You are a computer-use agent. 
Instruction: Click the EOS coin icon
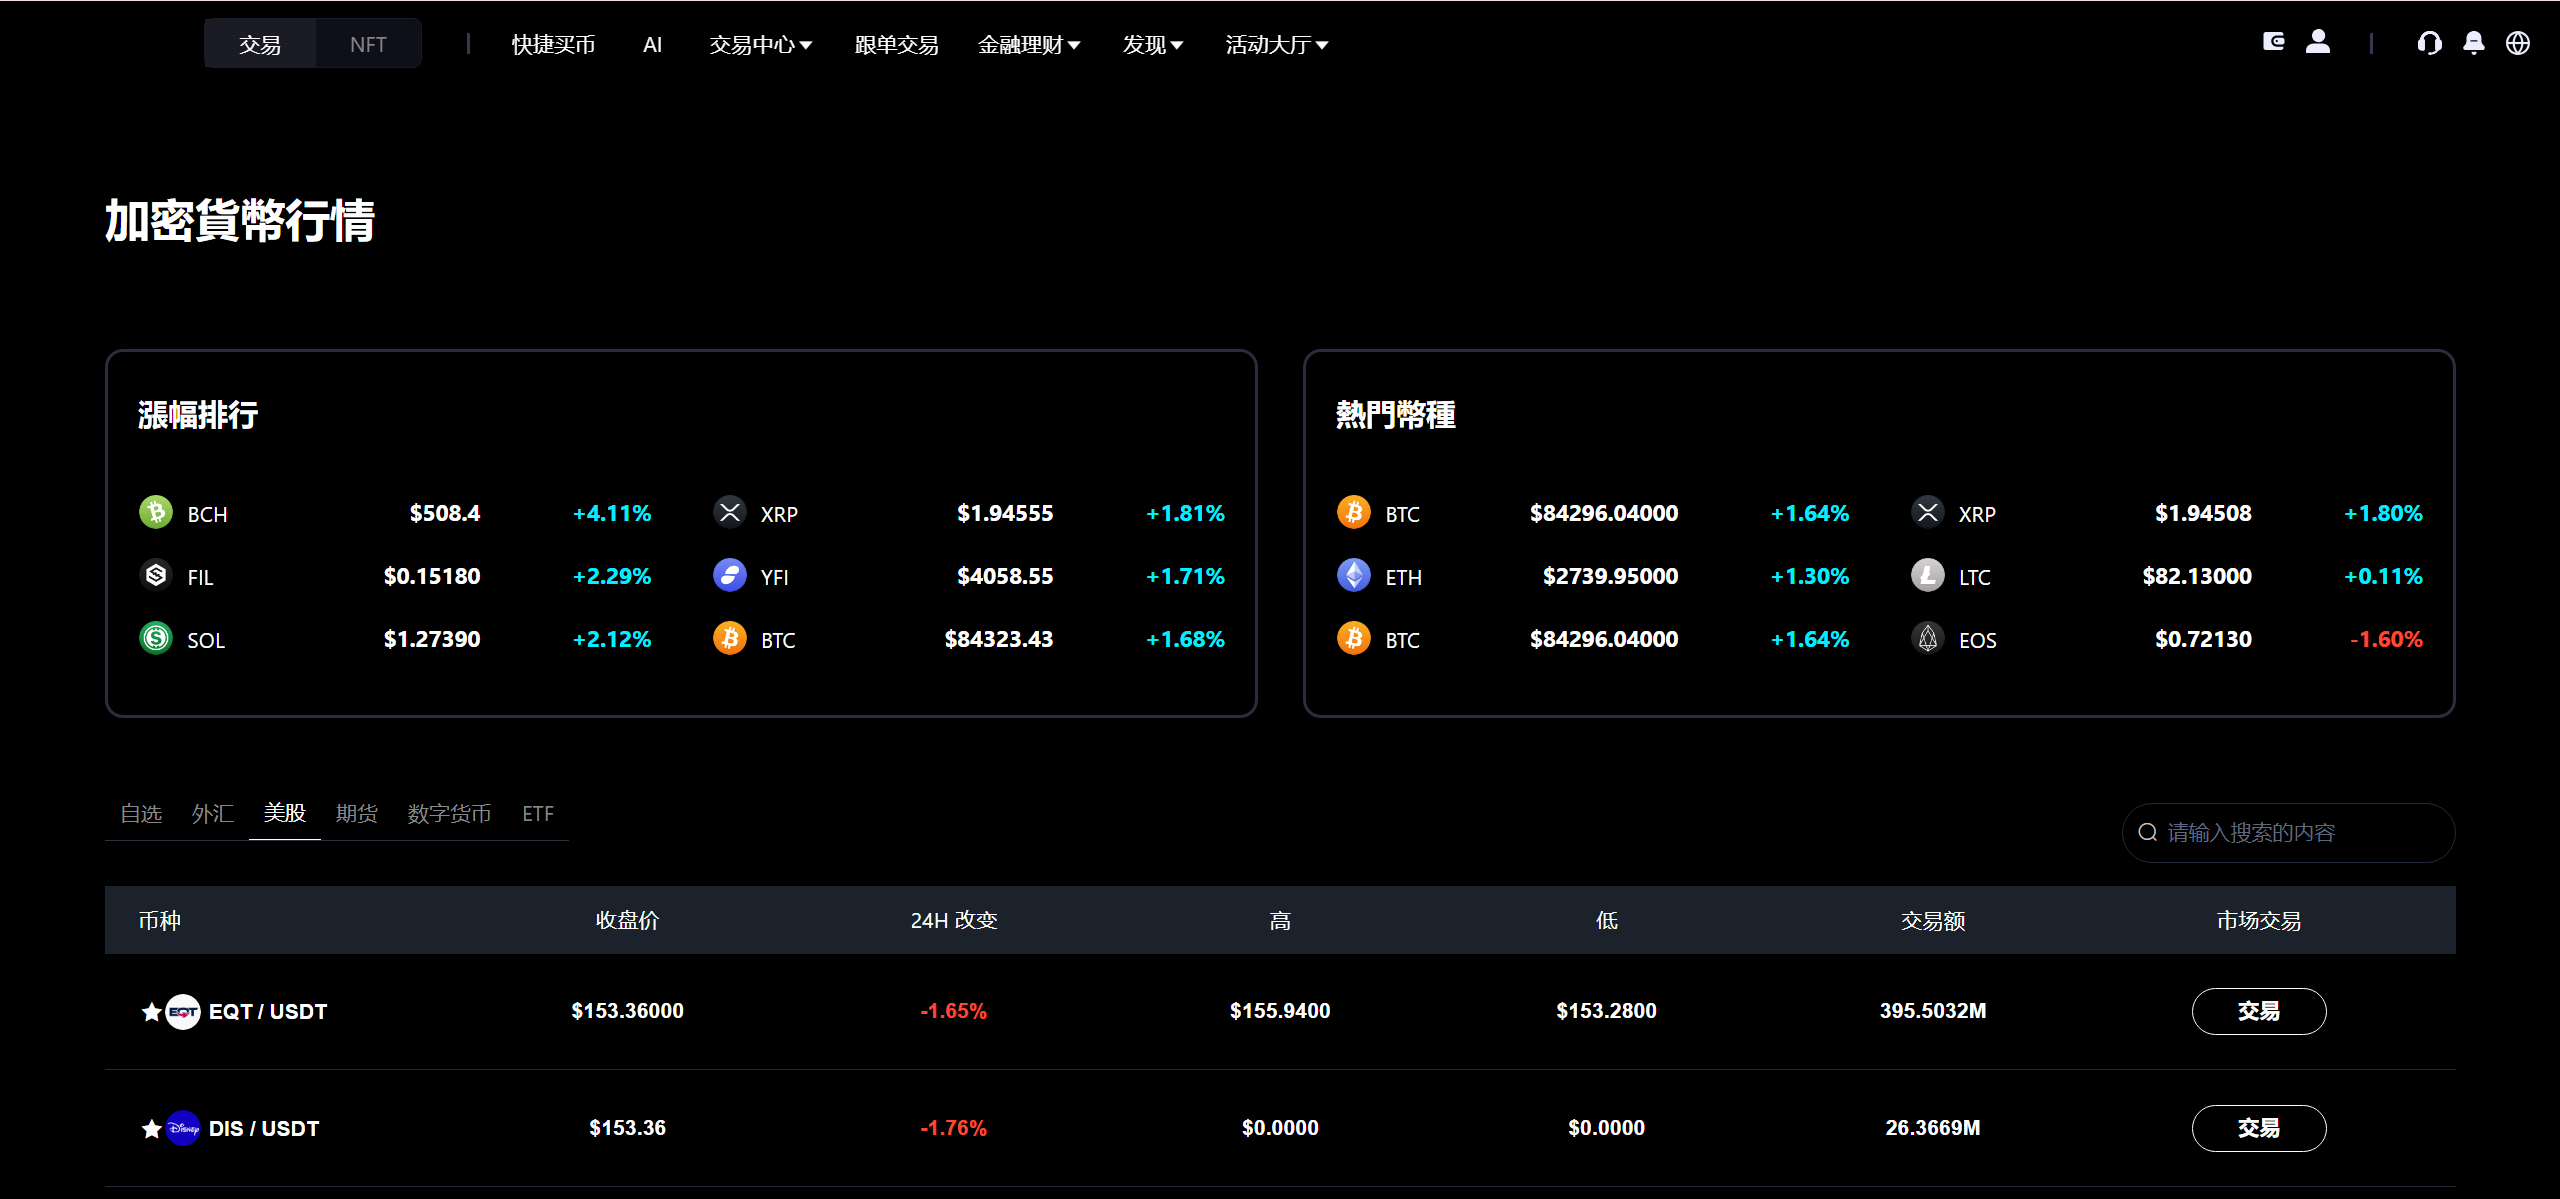click(1928, 639)
